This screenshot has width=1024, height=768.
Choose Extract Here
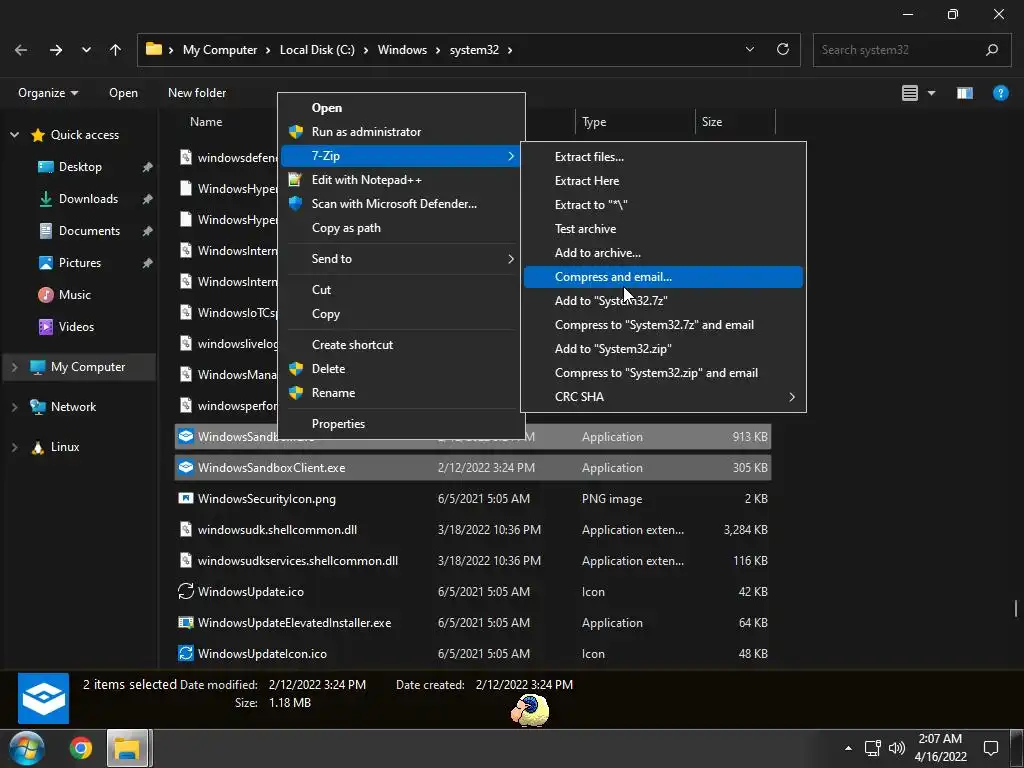[x=663, y=181]
